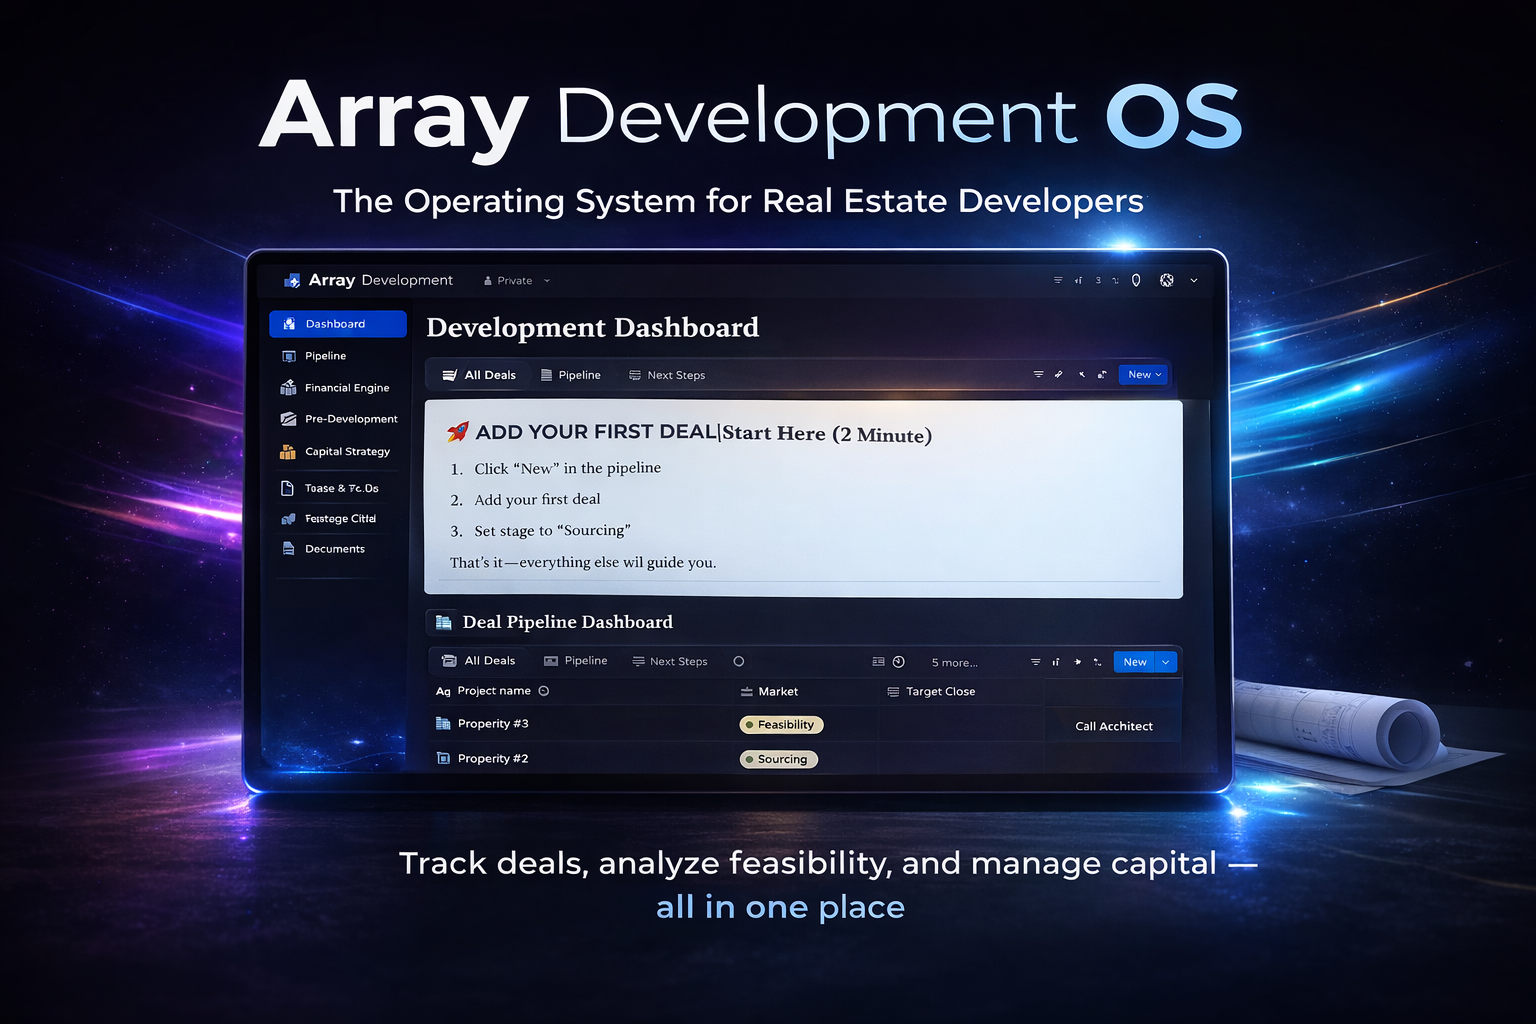Image resolution: width=1536 pixels, height=1024 pixels.
Task: Click the Target Close column header
Action: 931,692
